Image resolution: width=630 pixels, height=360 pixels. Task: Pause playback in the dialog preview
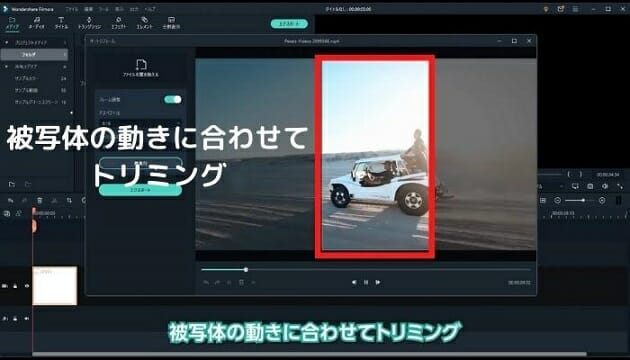(x=366, y=282)
